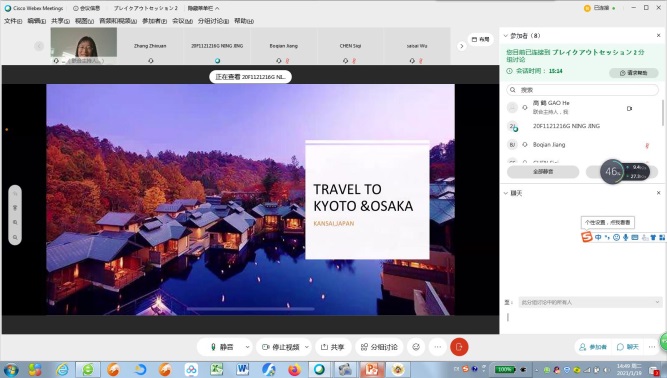Open the 文件 menu

[x=13, y=21]
